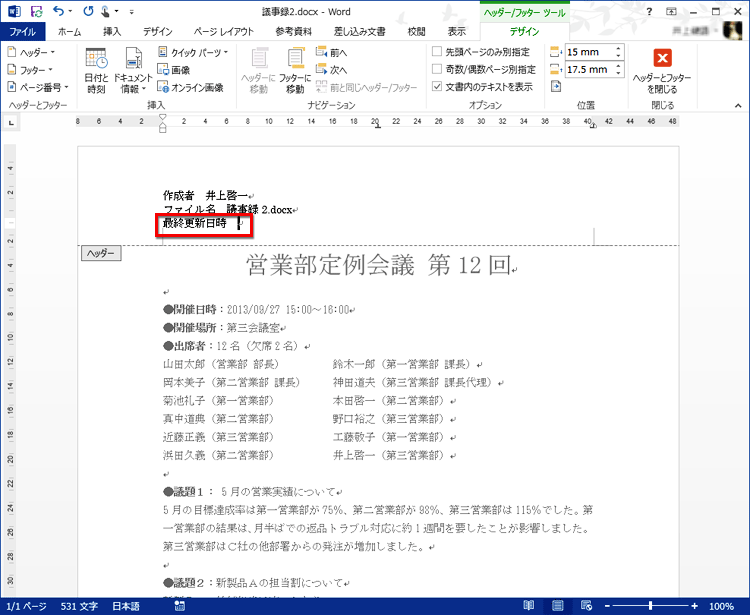Screen dimensions: 750x615
Task: Click the Redo icon in title bar
Action: [x=88, y=11]
